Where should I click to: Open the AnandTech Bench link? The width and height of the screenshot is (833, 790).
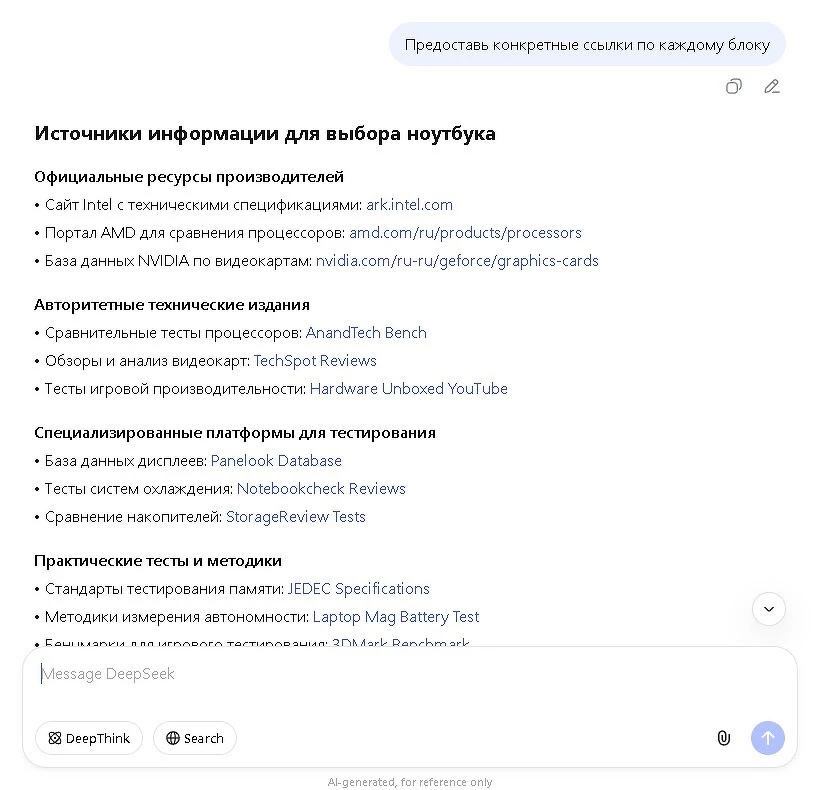click(366, 333)
